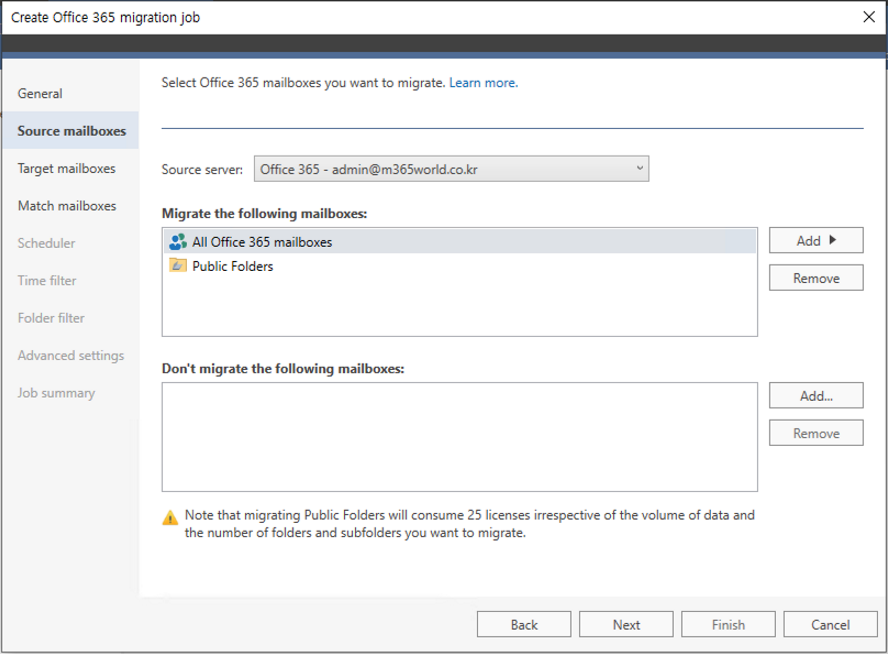The height and width of the screenshot is (654, 888).
Task: Go to the General step
Action: (x=40, y=93)
